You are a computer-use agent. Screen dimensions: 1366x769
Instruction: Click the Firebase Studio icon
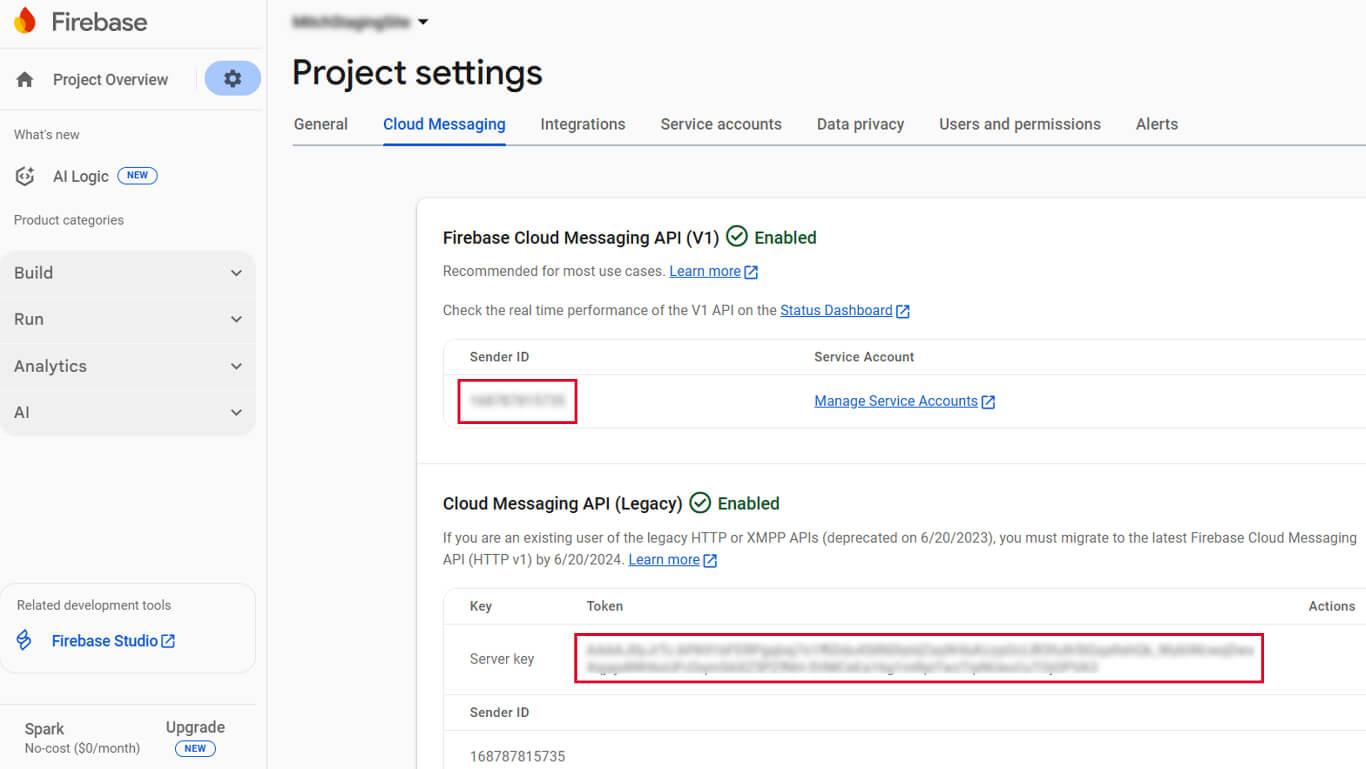24,641
